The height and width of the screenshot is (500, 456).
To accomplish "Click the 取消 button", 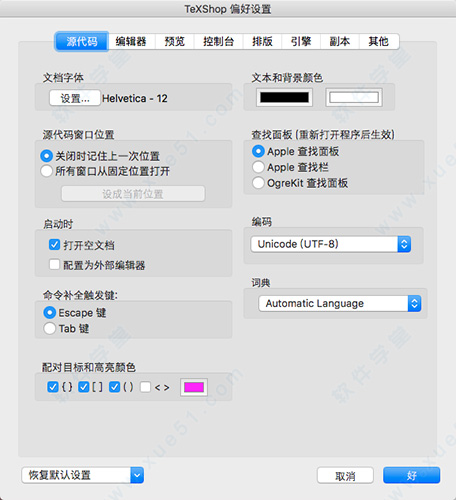I will 345,475.
